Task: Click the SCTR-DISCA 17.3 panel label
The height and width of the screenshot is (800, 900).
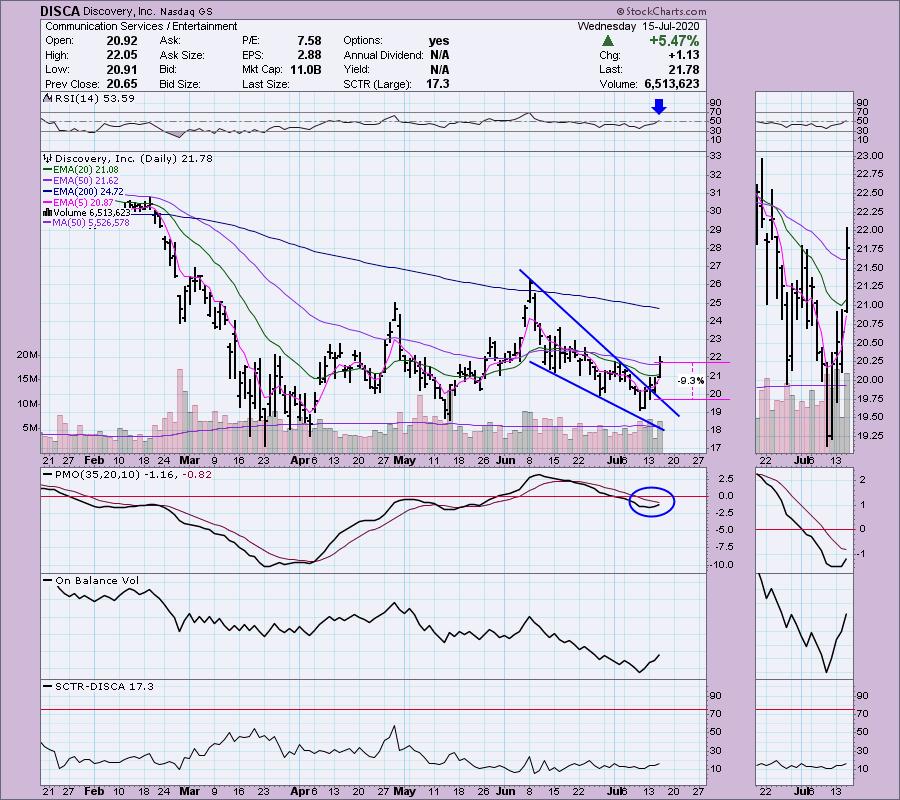Action: (104, 686)
